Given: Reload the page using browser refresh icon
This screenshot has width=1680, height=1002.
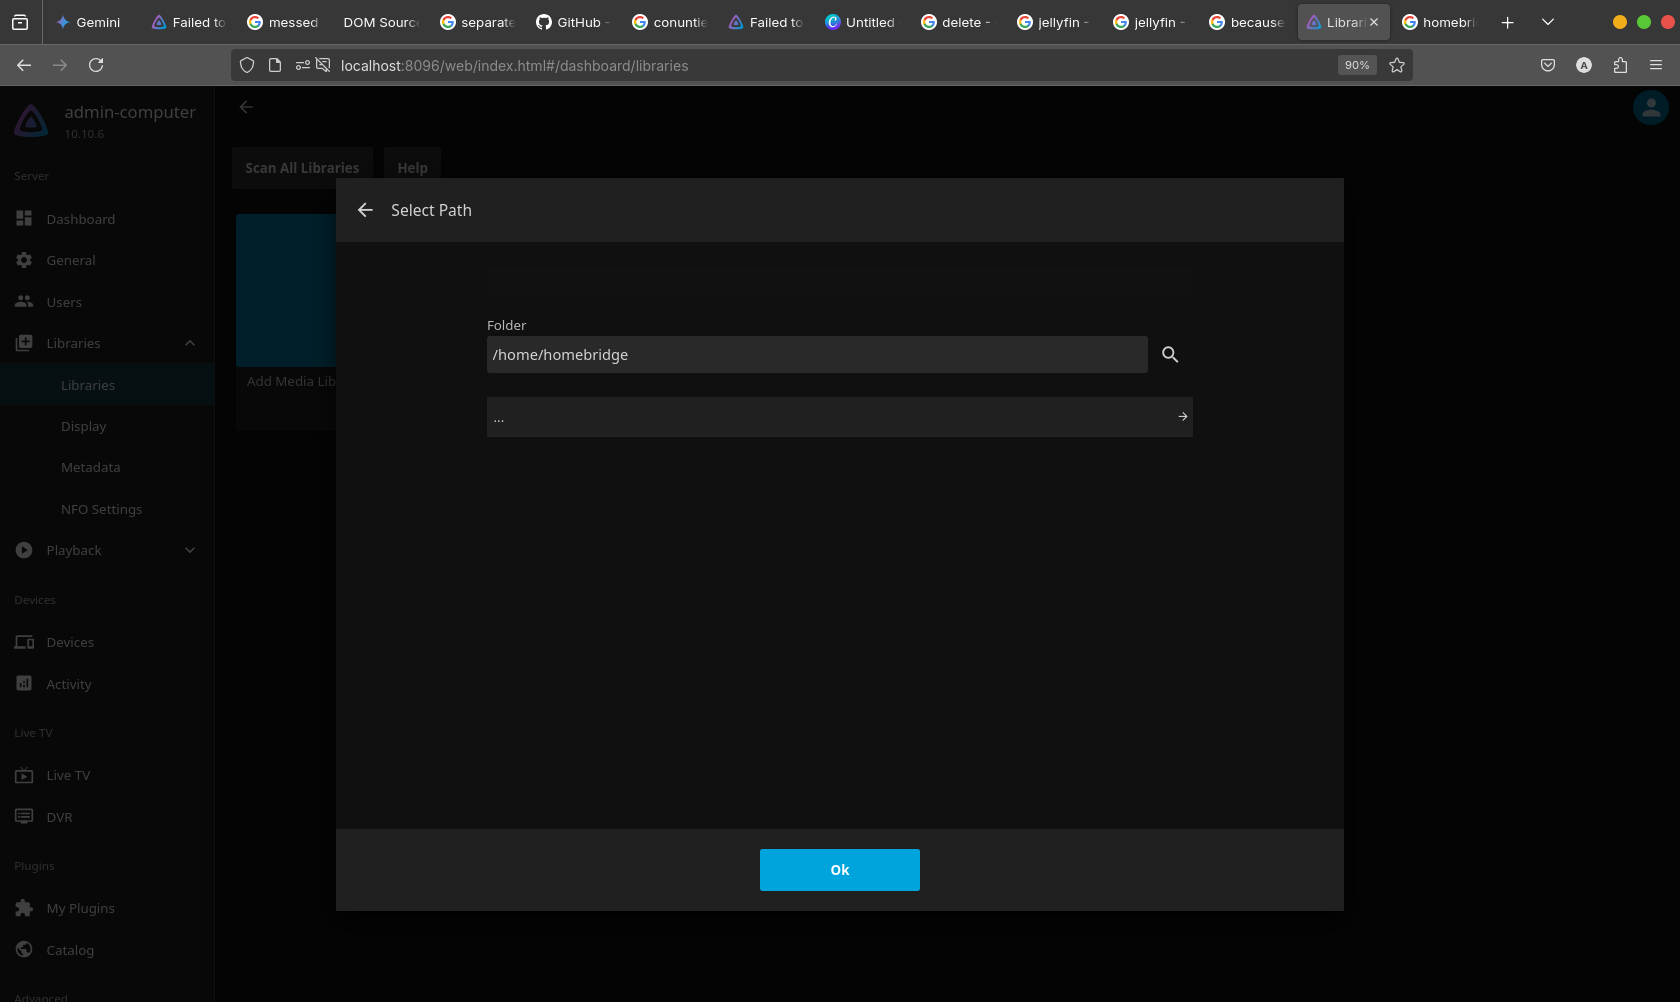Looking at the screenshot, I should point(96,65).
